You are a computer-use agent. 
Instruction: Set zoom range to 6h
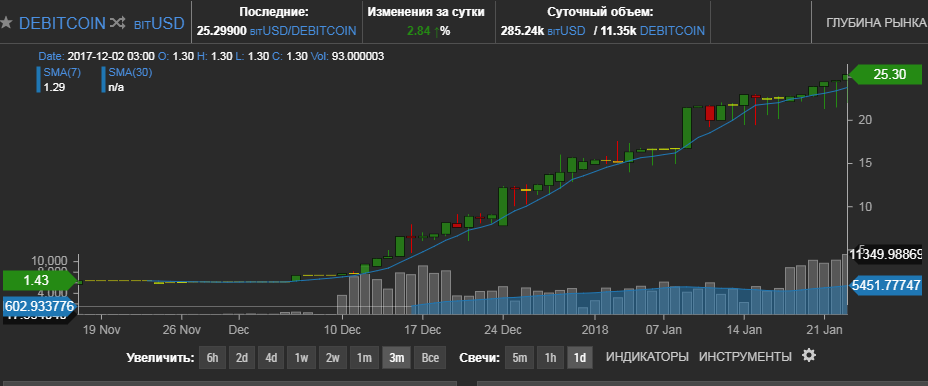point(212,358)
